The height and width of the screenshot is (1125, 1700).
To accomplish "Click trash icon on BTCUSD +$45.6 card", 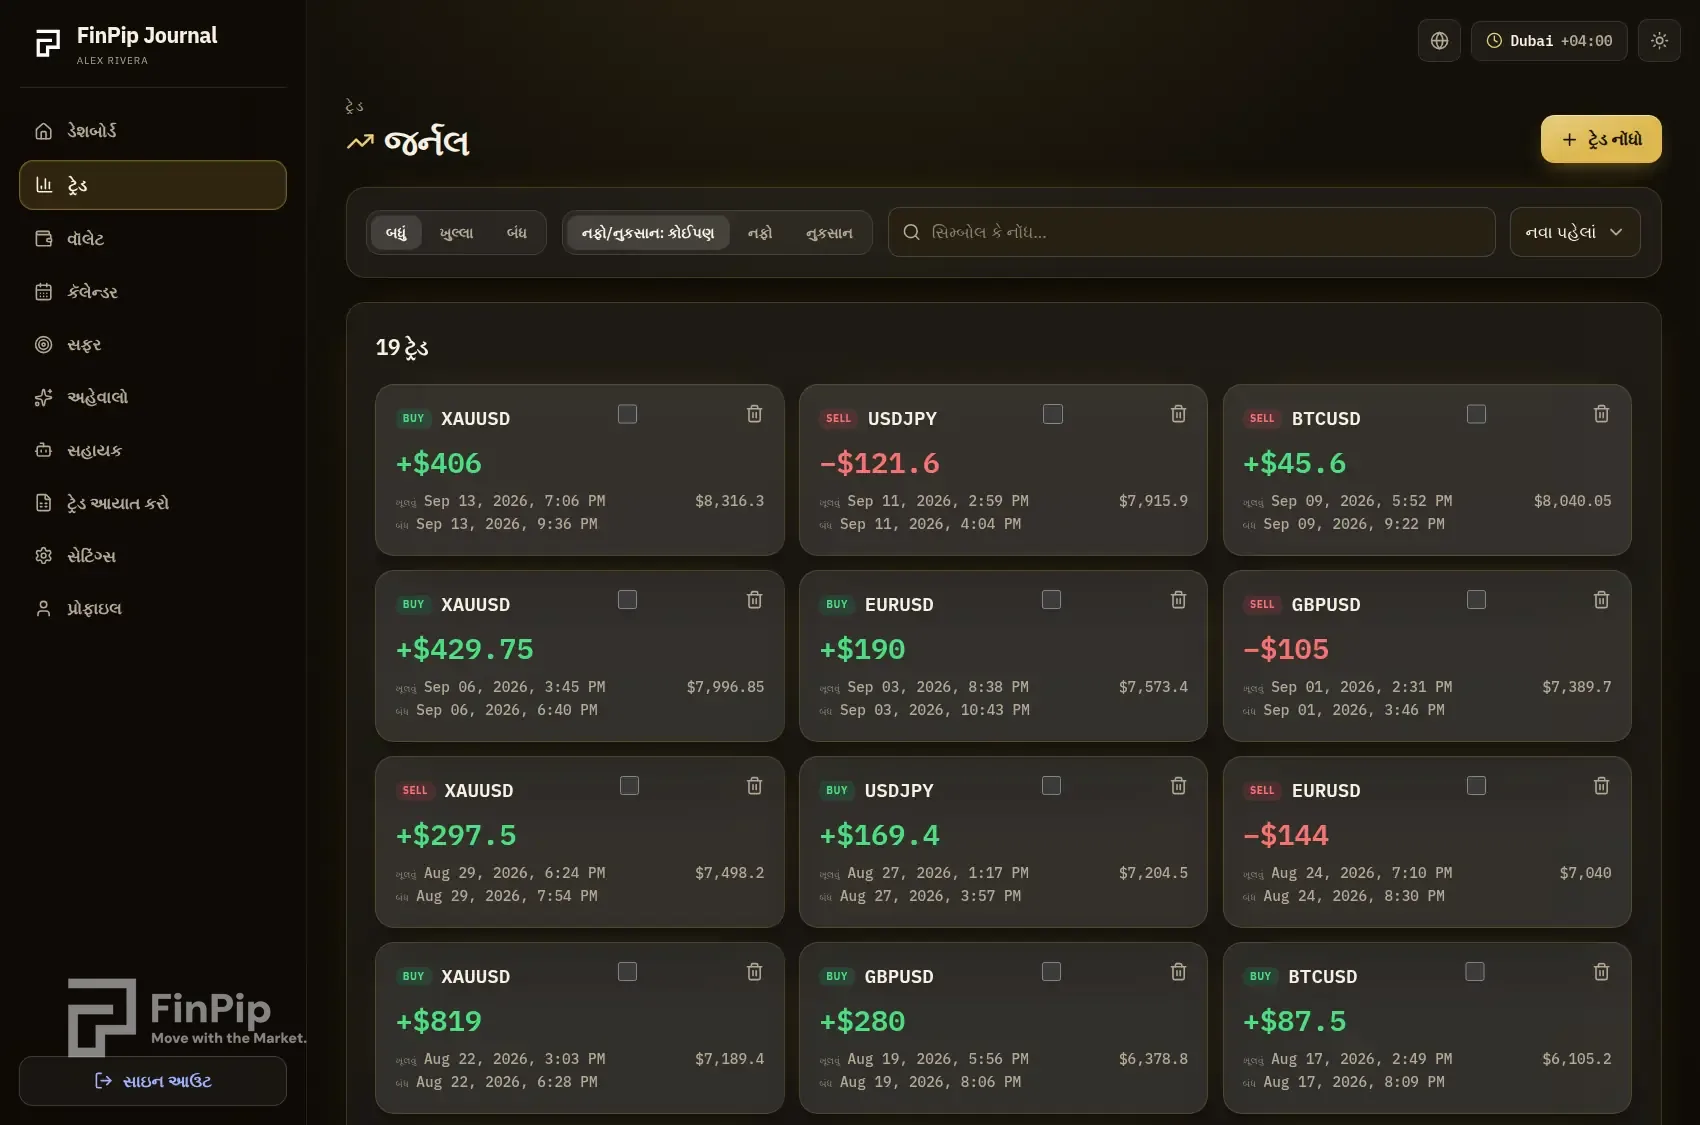I will point(1601,414).
